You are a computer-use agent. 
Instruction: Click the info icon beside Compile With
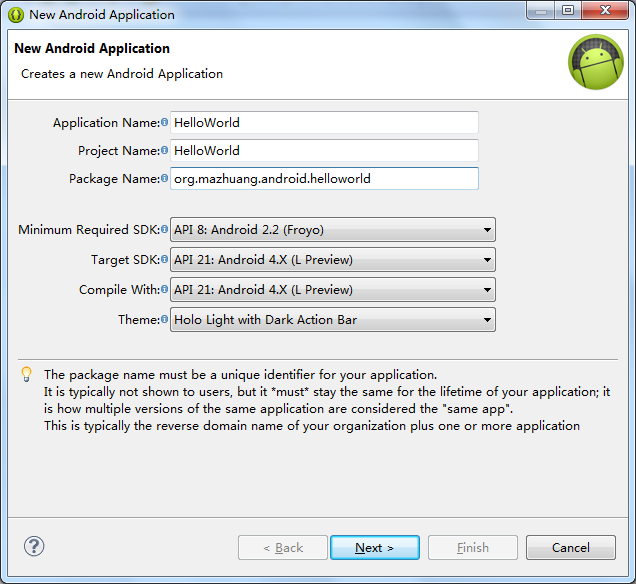[x=165, y=290]
